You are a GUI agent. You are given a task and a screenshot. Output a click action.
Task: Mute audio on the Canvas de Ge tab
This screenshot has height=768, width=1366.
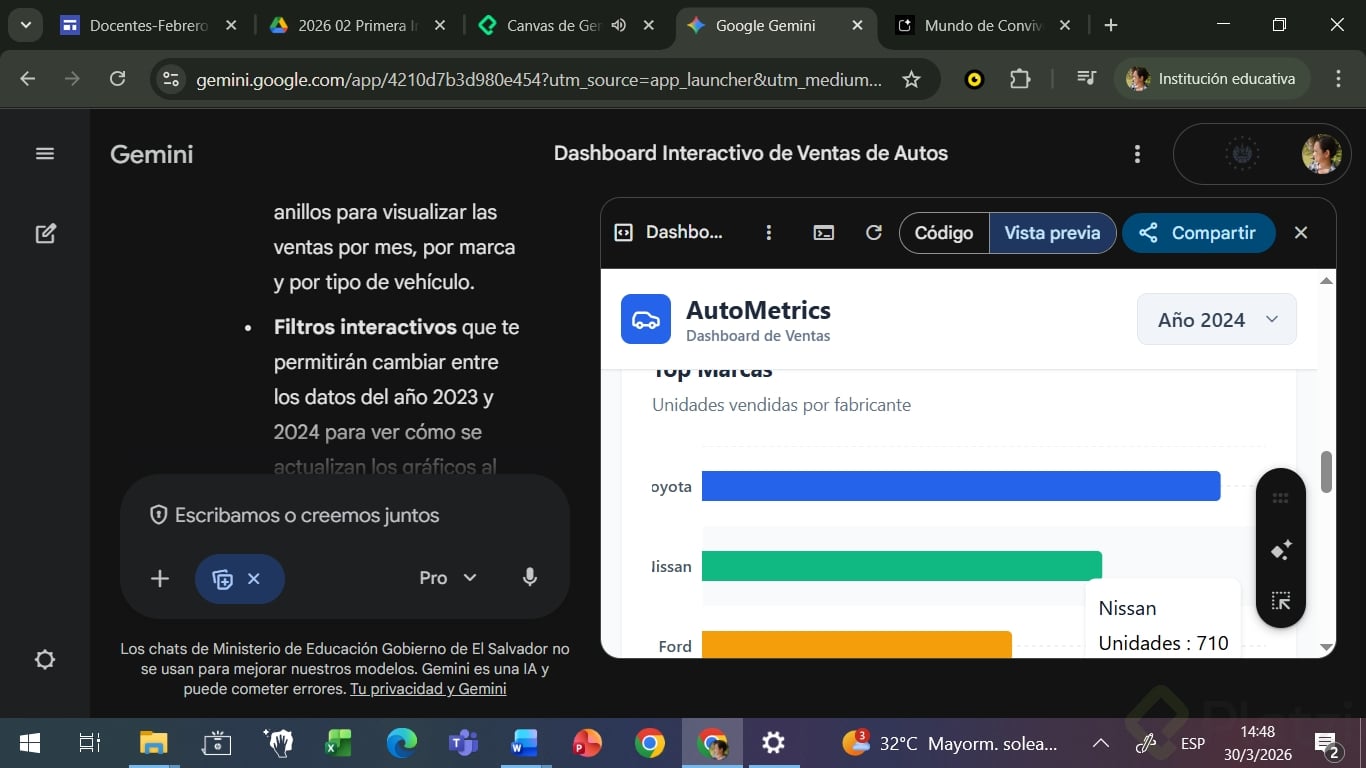619,26
